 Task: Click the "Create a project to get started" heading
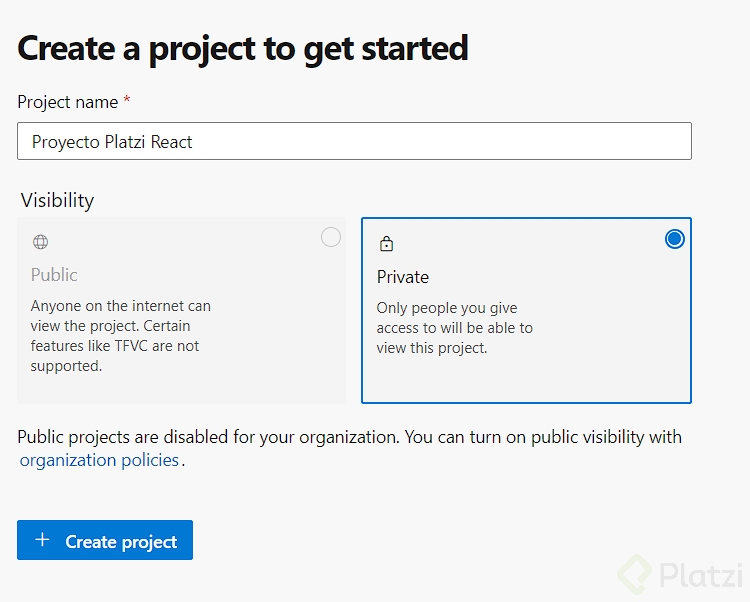point(243,48)
